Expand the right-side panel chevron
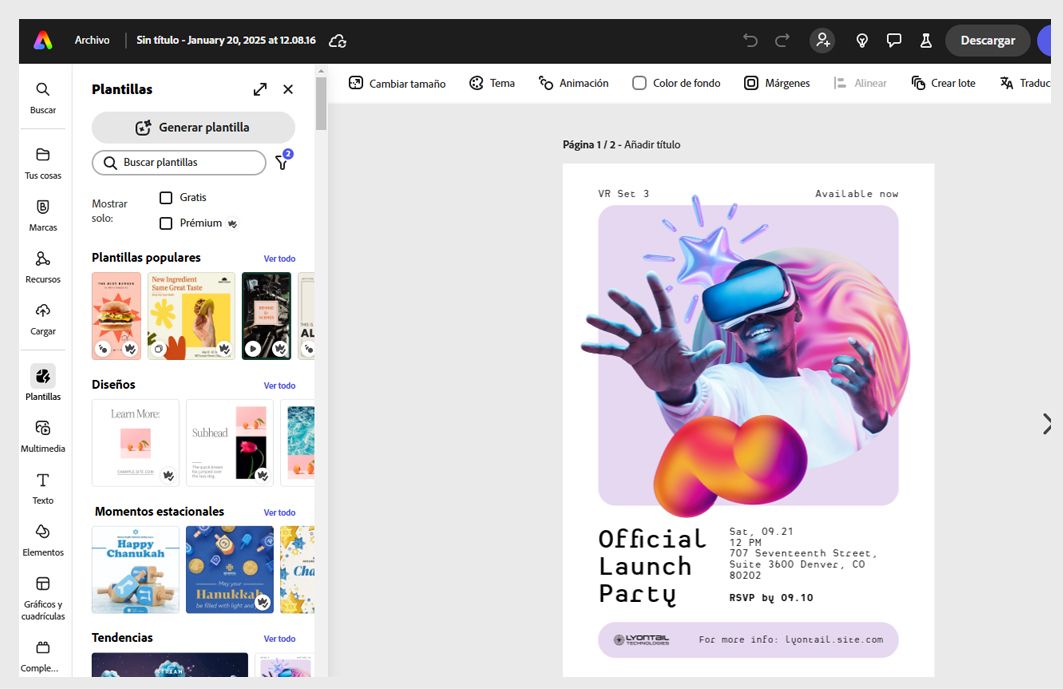The image size is (1063, 689). pos(1046,423)
